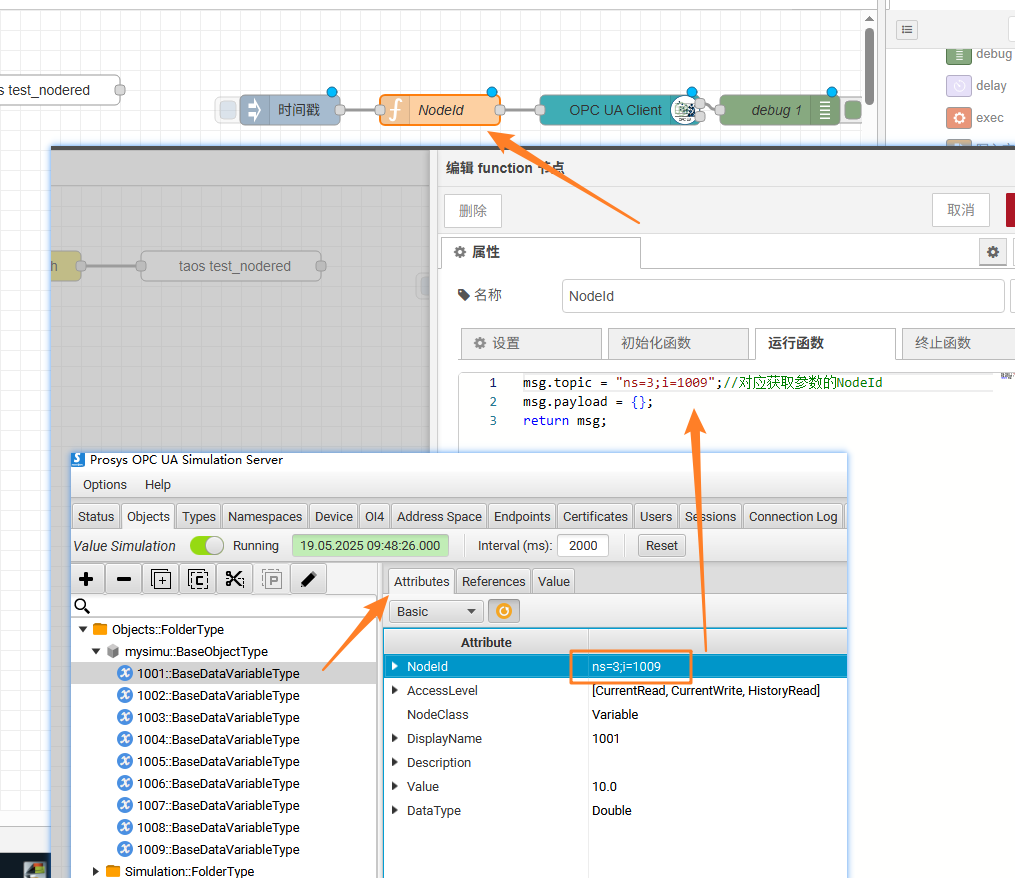1015x878 pixels.
Task: Switch to the Connection Log tab
Action: point(793,516)
